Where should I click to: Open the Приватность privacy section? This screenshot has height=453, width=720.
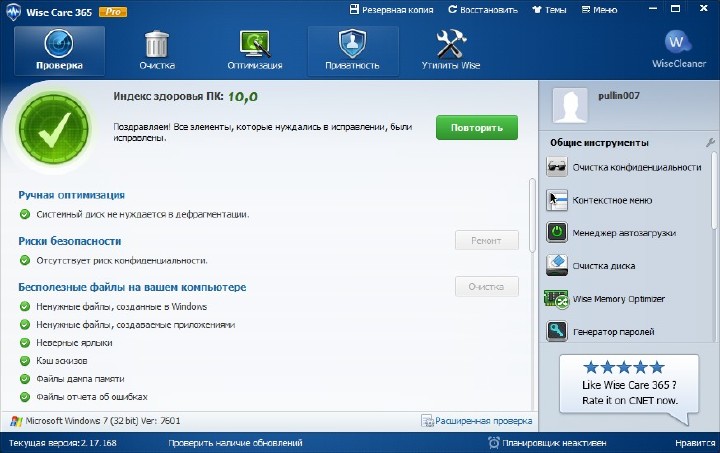351,51
